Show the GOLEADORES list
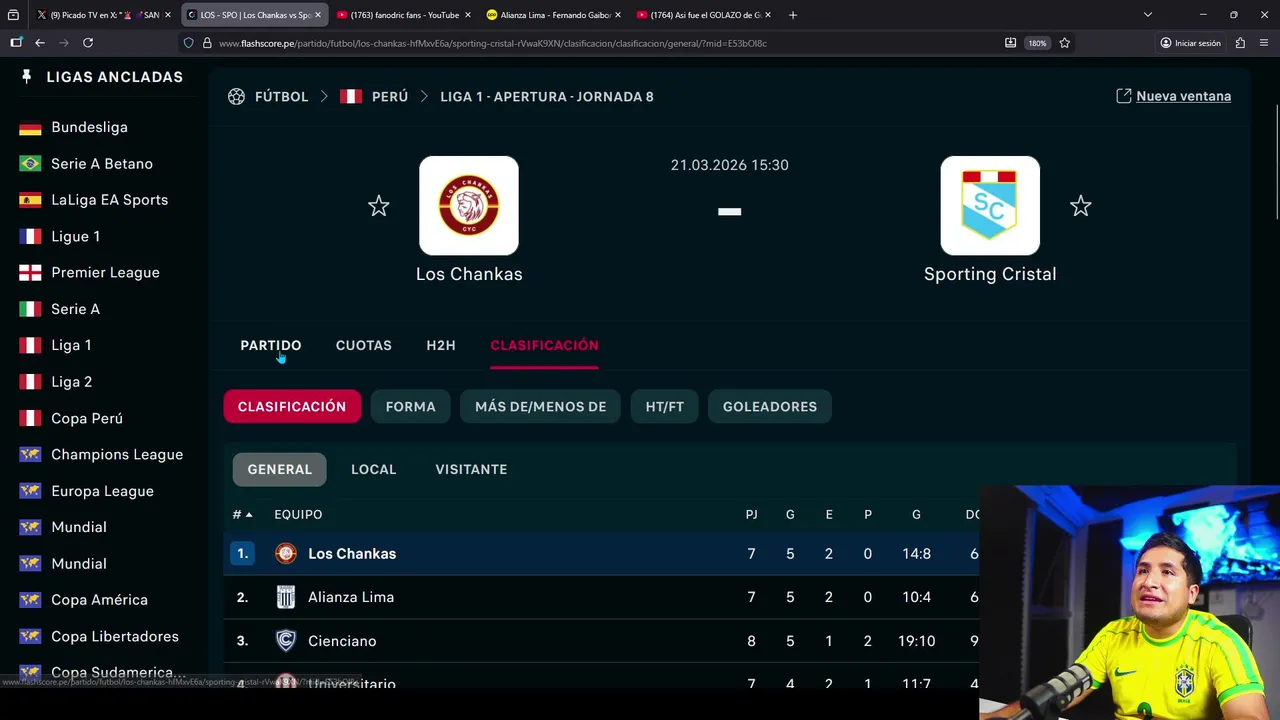The width and height of the screenshot is (1280, 720). click(x=770, y=407)
